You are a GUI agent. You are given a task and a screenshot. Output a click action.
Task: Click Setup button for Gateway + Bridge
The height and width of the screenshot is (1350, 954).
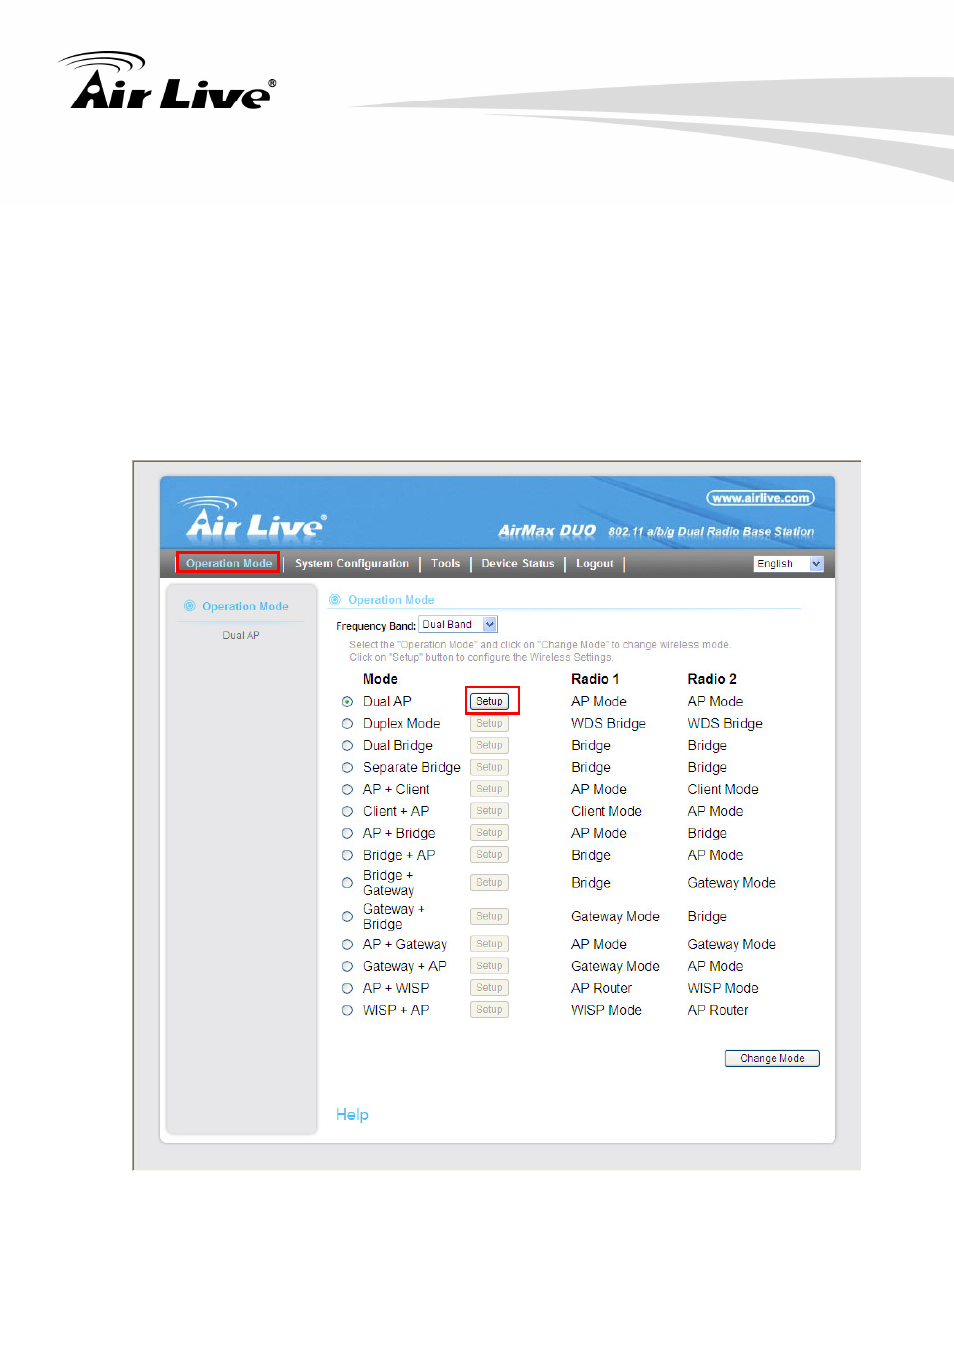[x=489, y=917]
